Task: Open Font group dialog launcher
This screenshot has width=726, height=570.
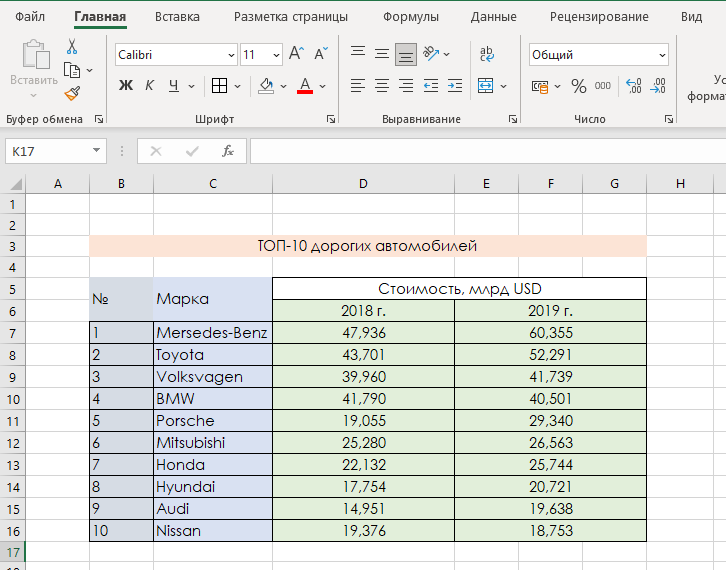Action: pyautogui.click(x=331, y=119)
